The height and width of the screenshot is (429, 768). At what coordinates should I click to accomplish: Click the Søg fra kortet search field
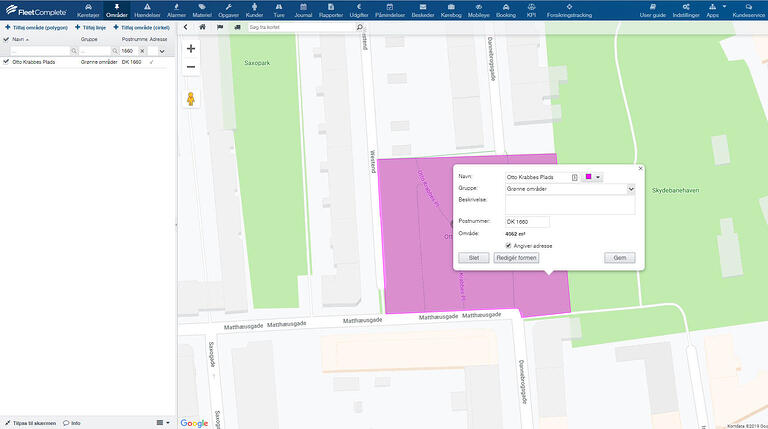(x=301, y=27)
